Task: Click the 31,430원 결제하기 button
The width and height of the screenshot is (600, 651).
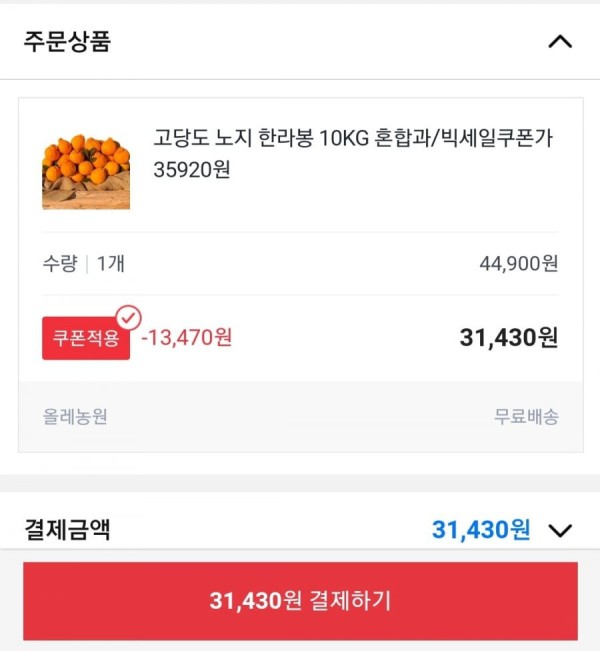Action: pyautogui.click(x=300, y=601)
